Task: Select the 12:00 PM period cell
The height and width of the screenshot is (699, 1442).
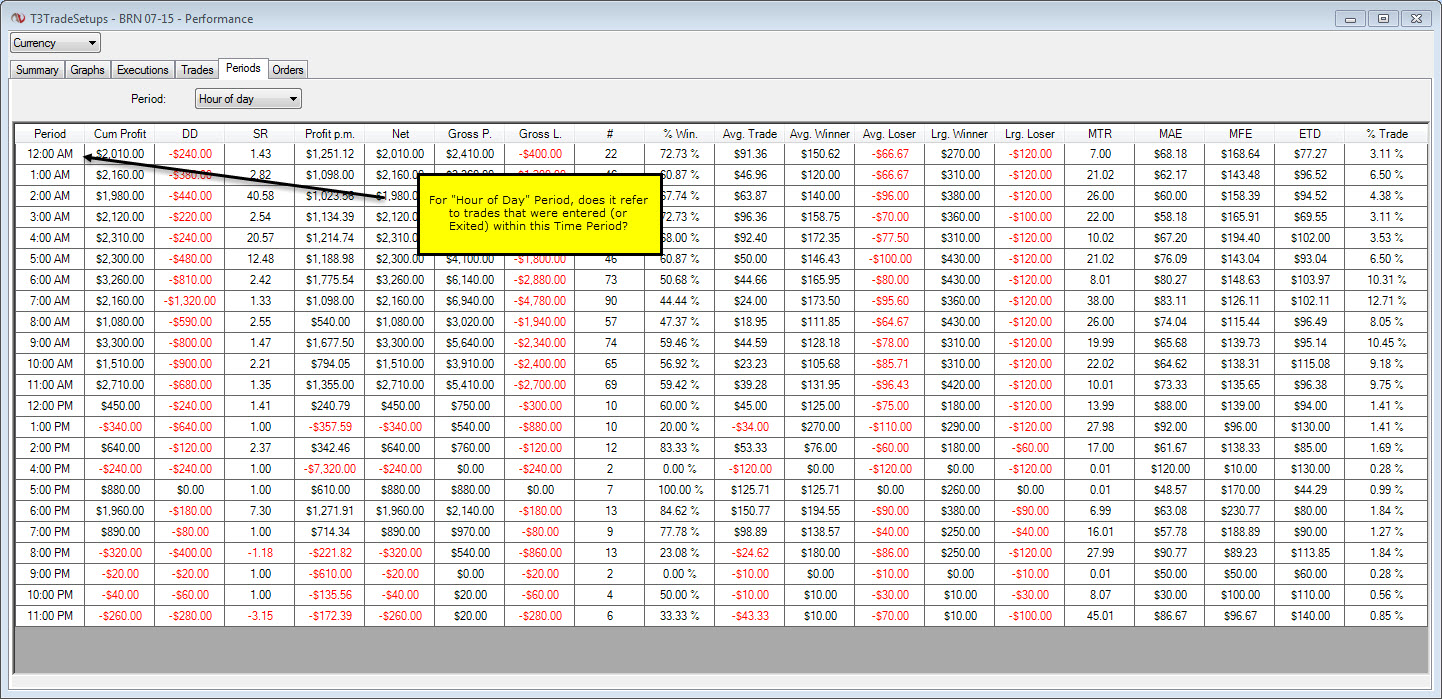Action: 50,406
